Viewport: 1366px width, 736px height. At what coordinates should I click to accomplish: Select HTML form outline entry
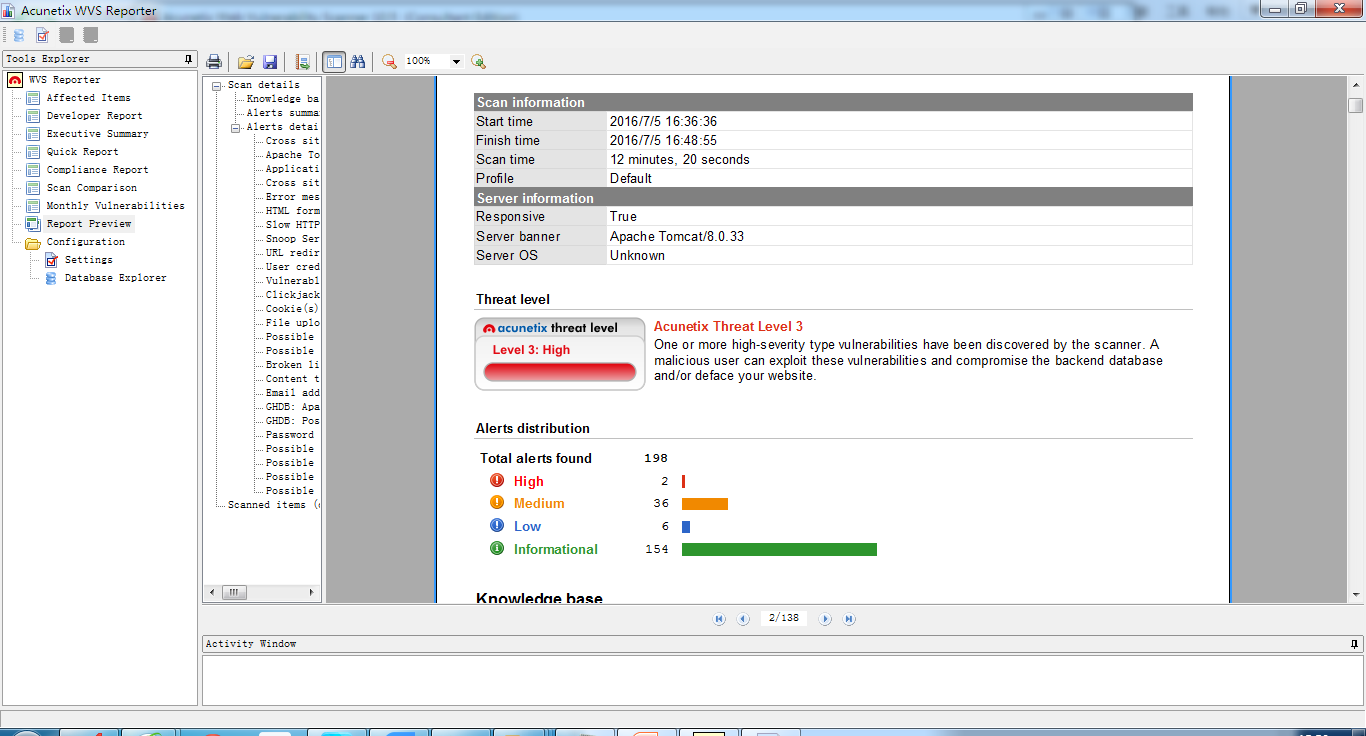coord(292,211)
